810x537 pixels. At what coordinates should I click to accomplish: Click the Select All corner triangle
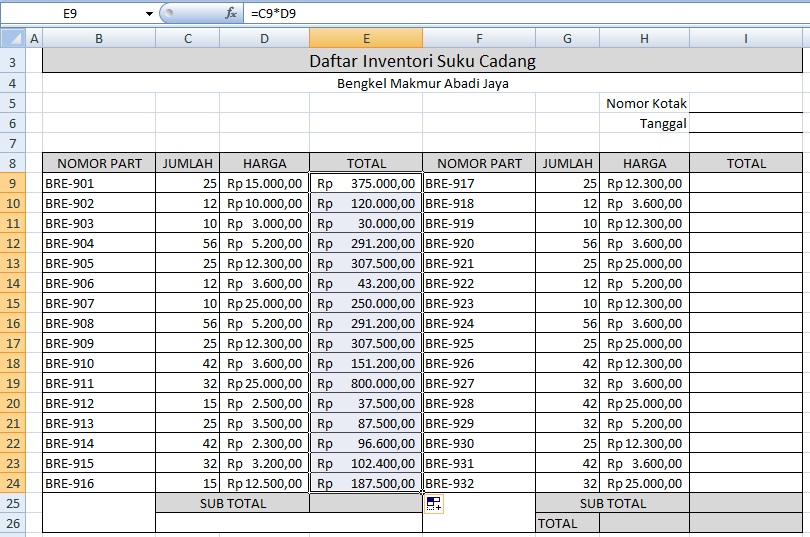tap(13, 38)
